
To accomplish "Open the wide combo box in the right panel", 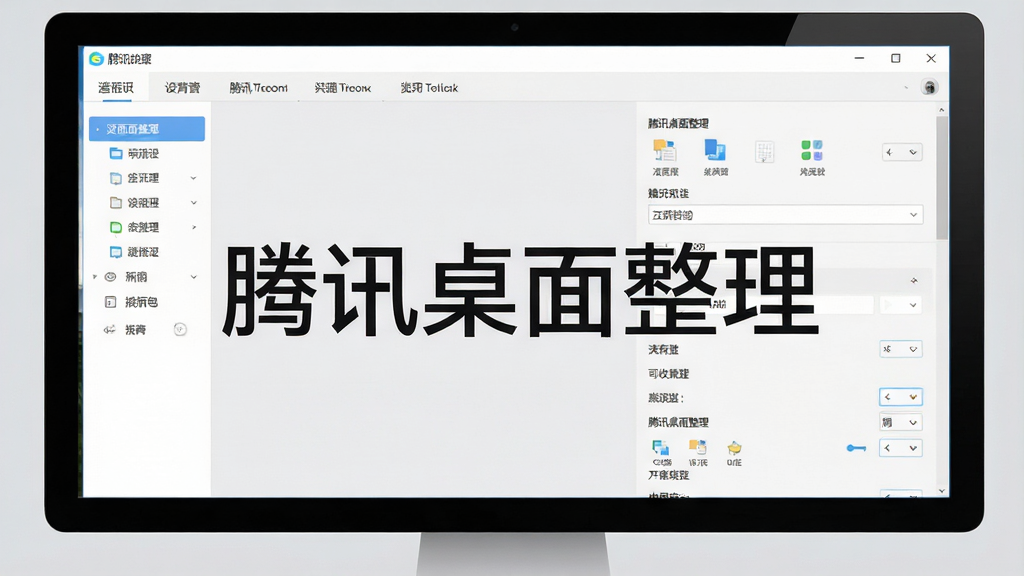I will tap(785, 215).
